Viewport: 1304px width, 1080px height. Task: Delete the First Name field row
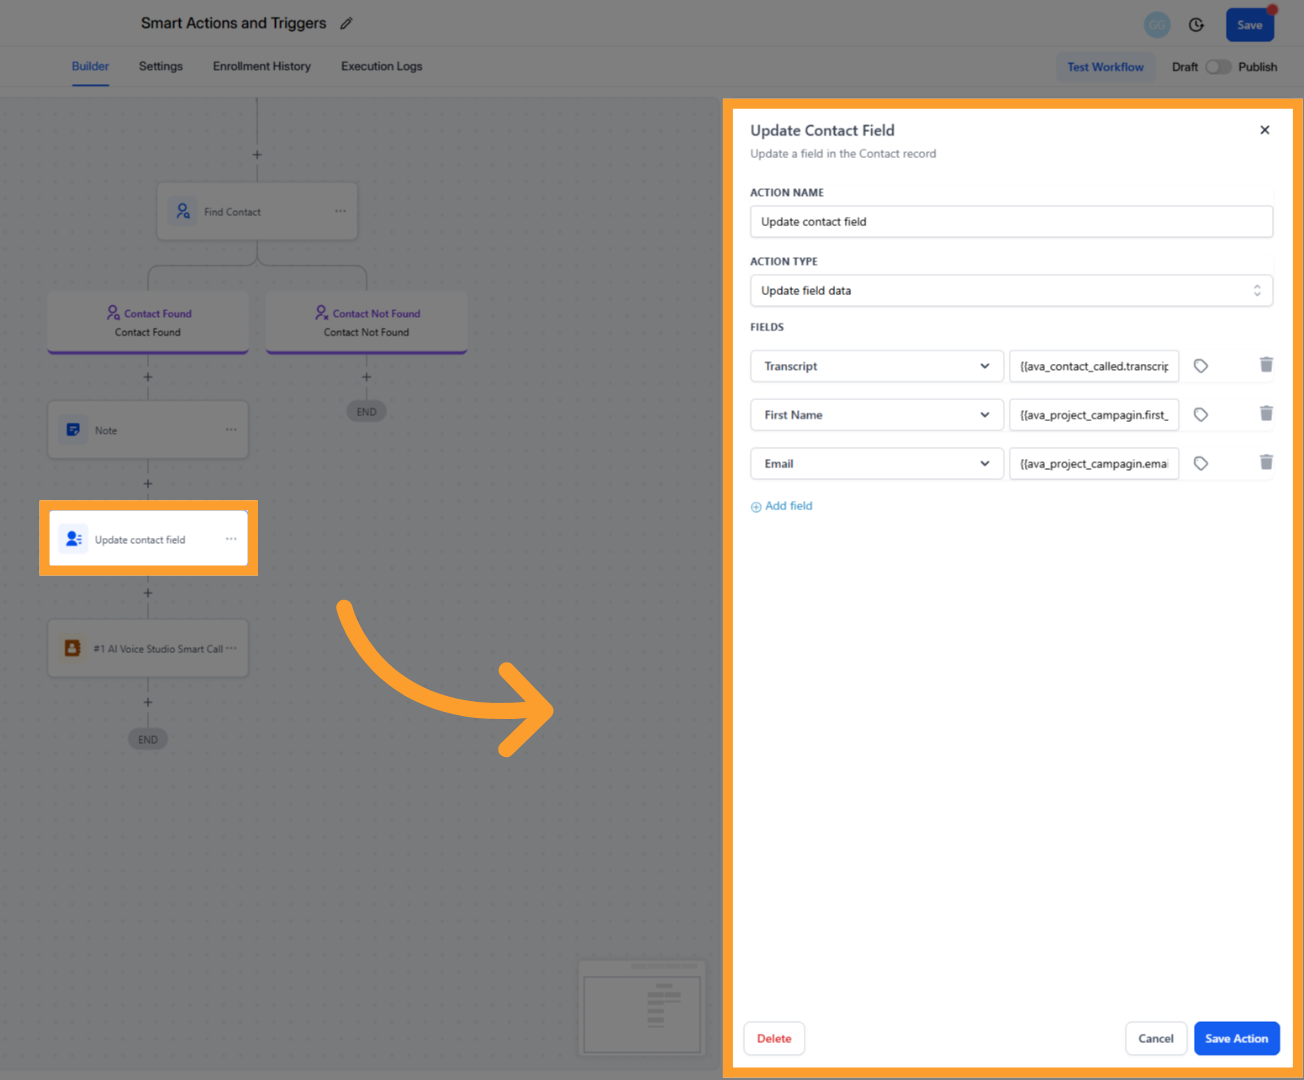click(x=1266, y=414)
